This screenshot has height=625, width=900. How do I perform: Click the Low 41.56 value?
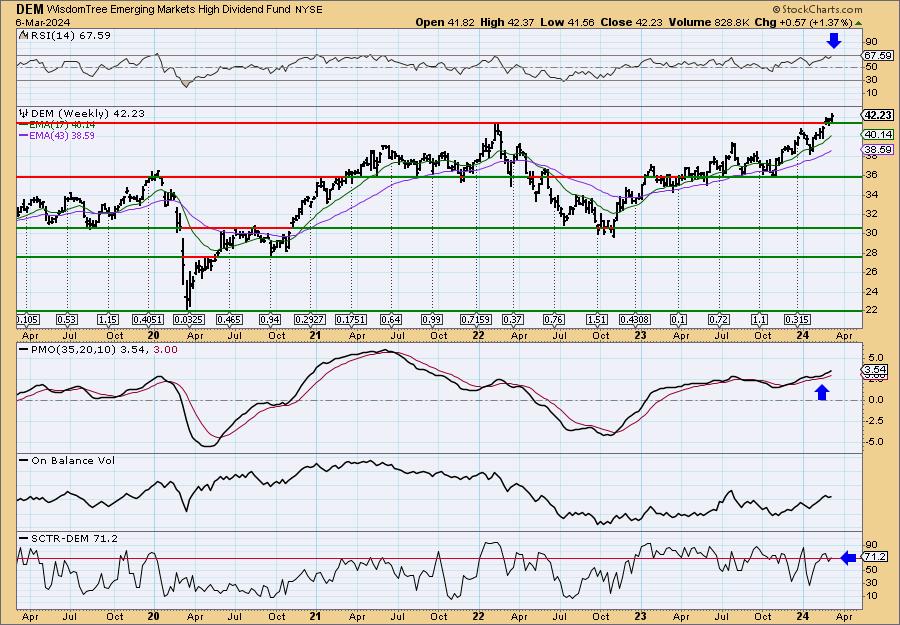coord(568,22)
